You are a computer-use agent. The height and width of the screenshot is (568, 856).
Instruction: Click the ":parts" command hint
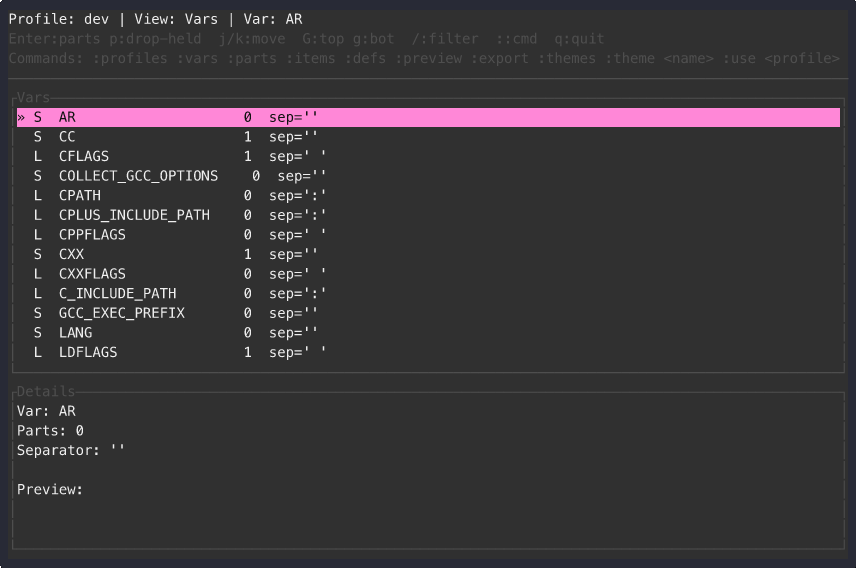(252, 58)
